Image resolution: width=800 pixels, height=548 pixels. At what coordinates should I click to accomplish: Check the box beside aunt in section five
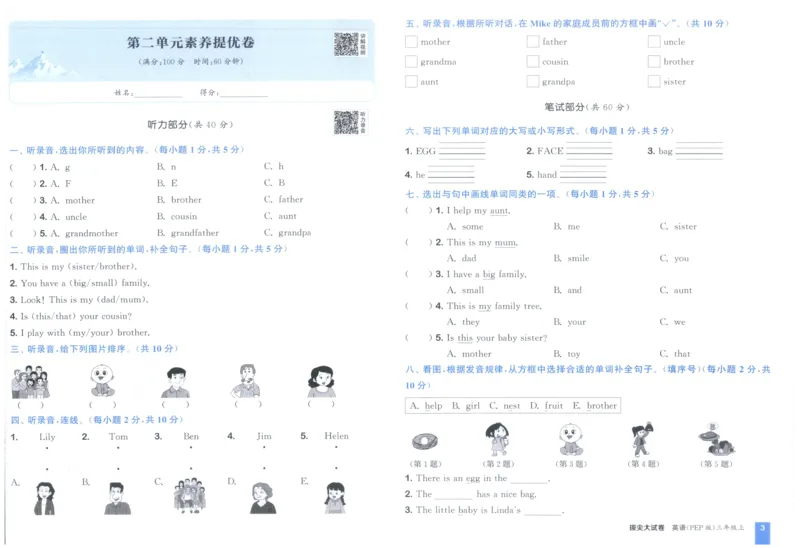[411, 81]
